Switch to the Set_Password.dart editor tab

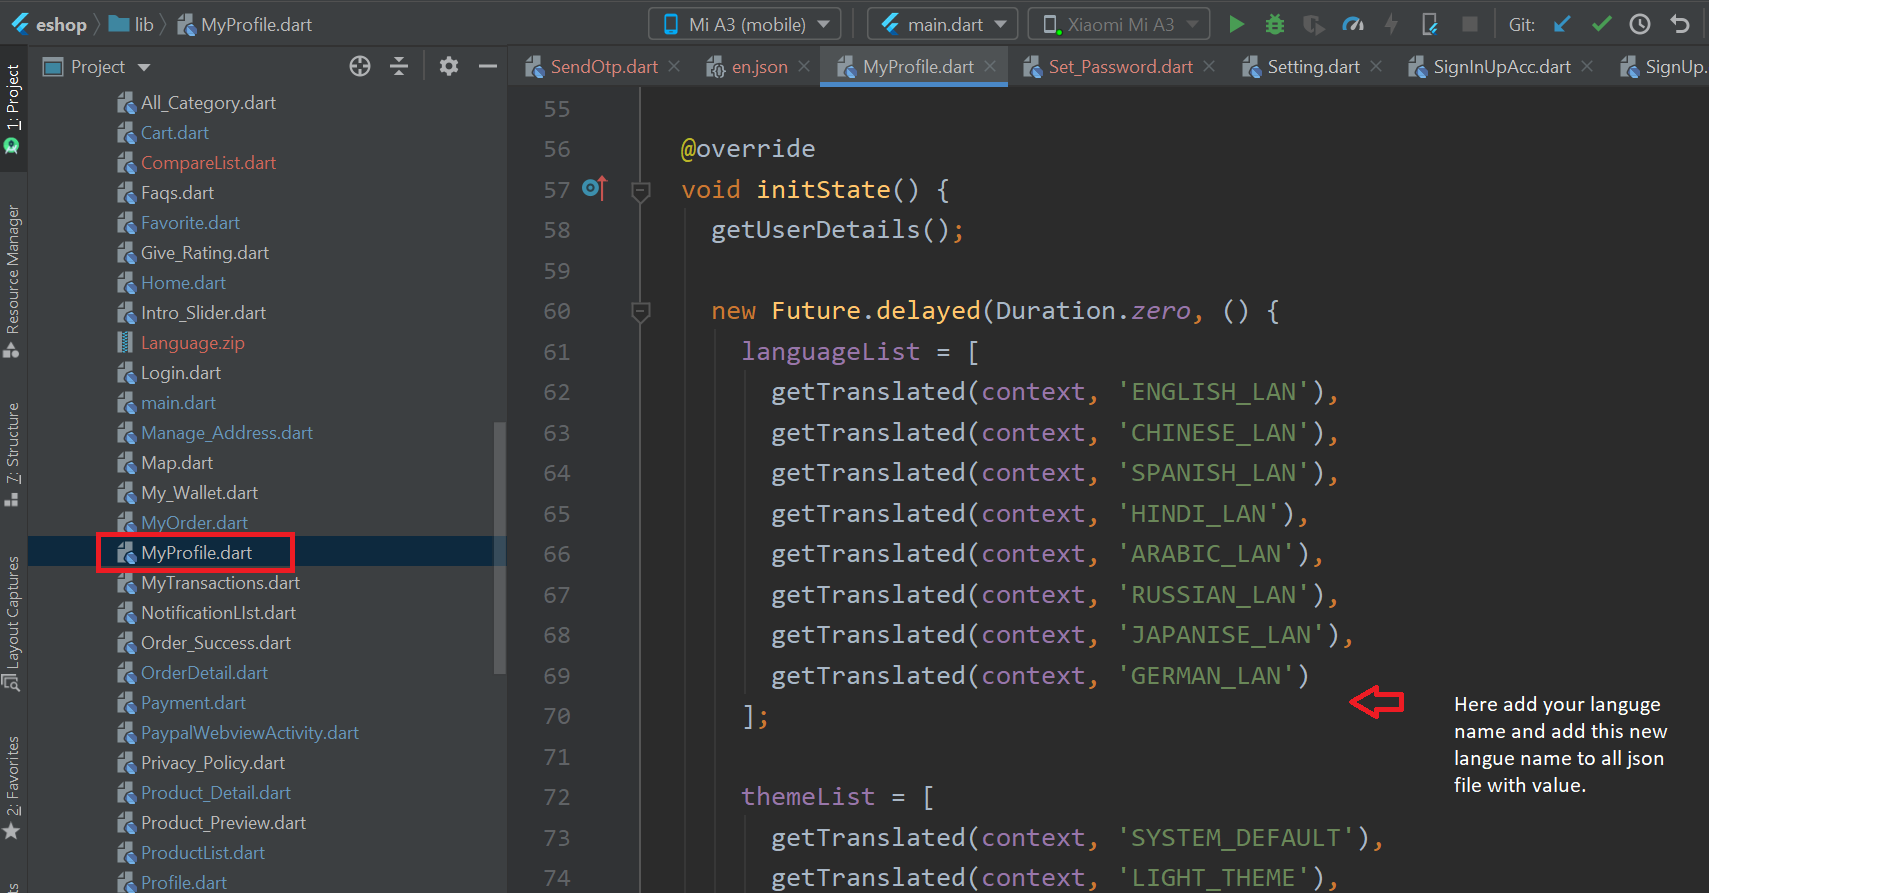[1119, 67]
